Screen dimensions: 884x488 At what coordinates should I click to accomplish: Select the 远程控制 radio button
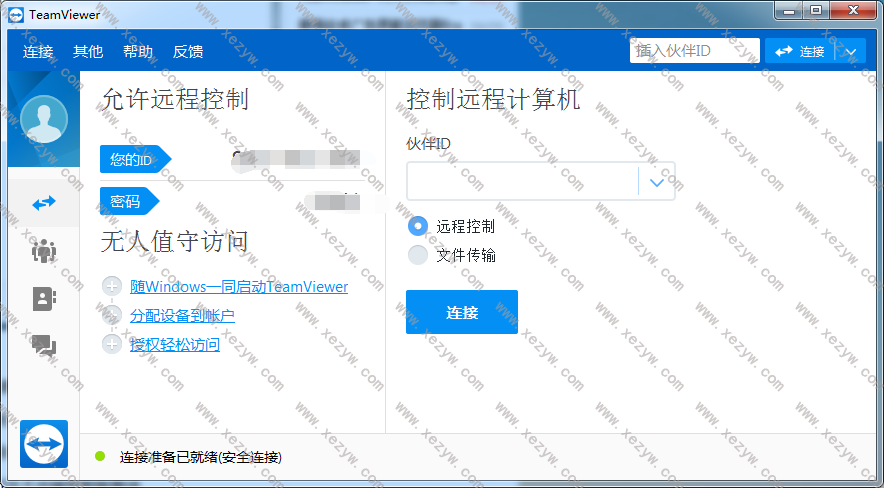click(x=418, y=226)
